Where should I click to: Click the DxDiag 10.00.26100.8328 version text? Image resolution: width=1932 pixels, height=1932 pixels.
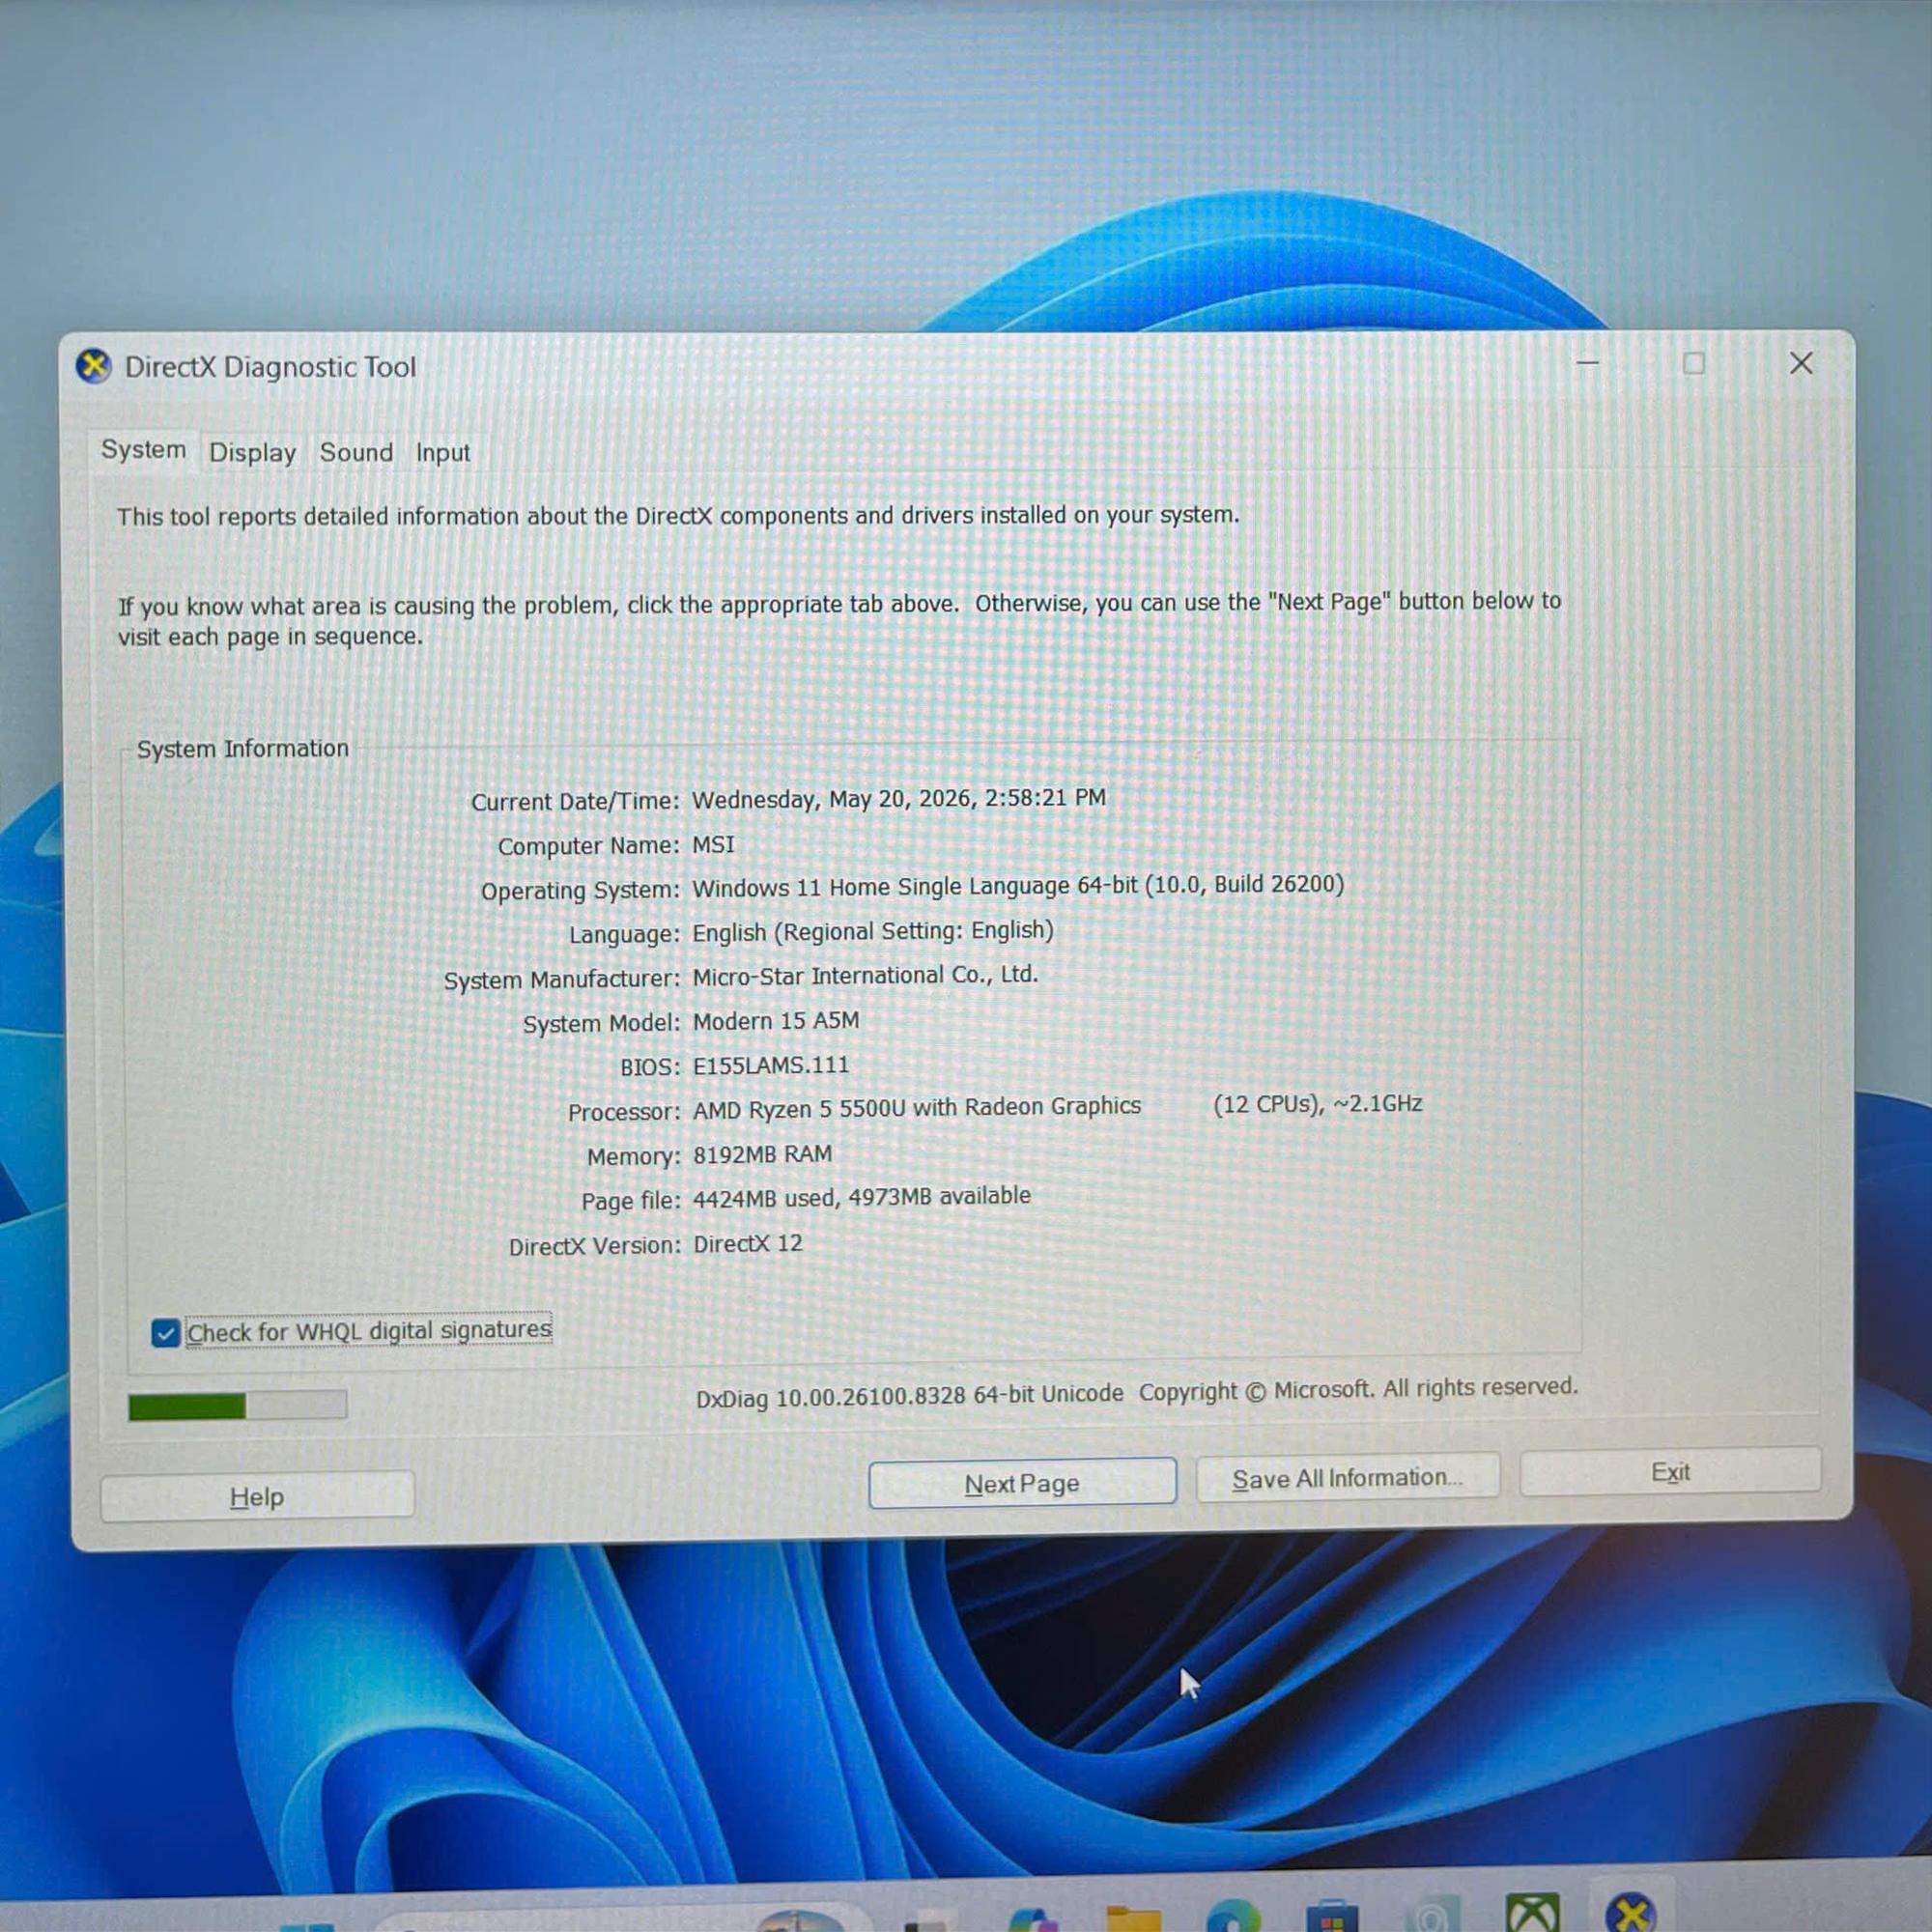[909, 1396]
